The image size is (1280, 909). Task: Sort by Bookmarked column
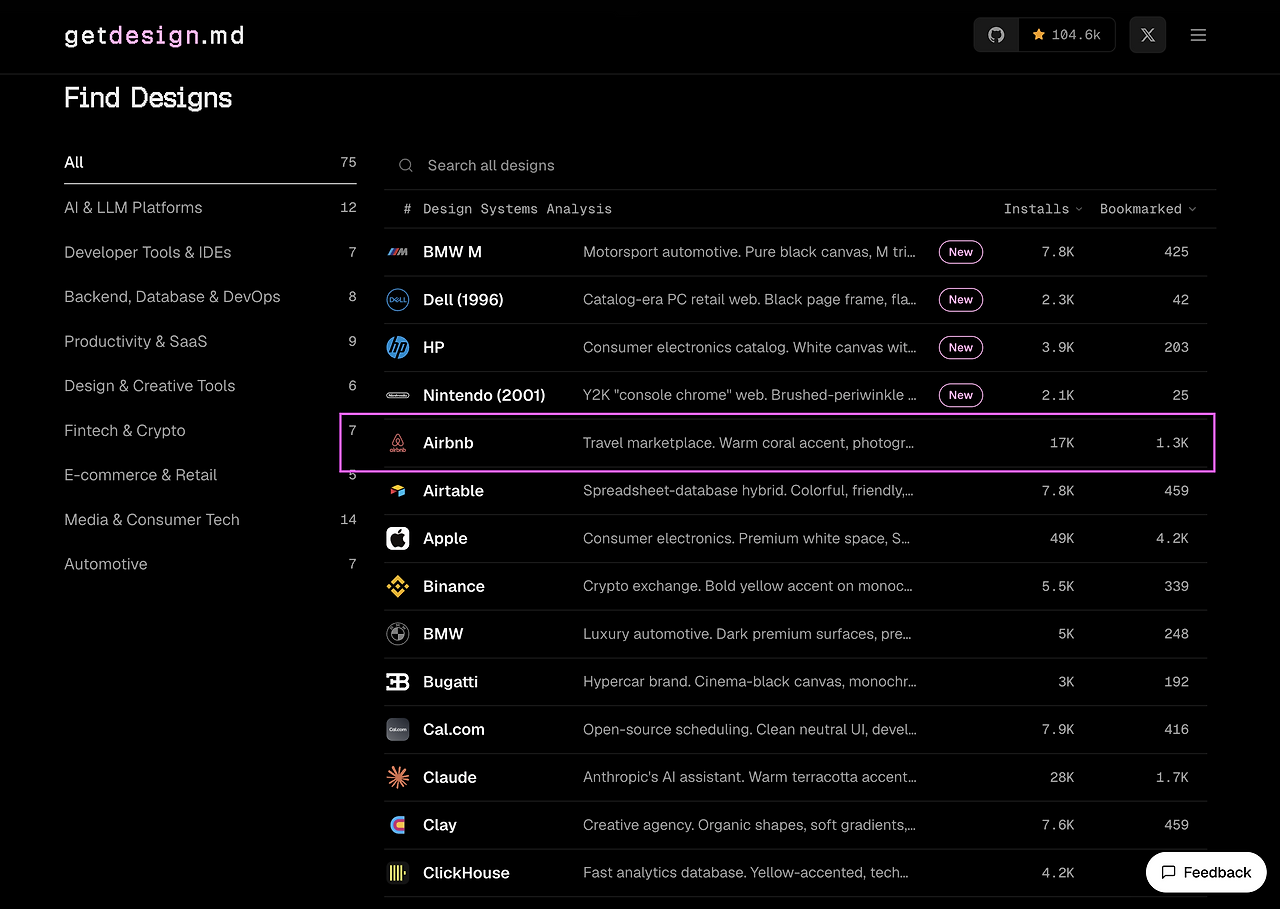tap(1148, 209)
